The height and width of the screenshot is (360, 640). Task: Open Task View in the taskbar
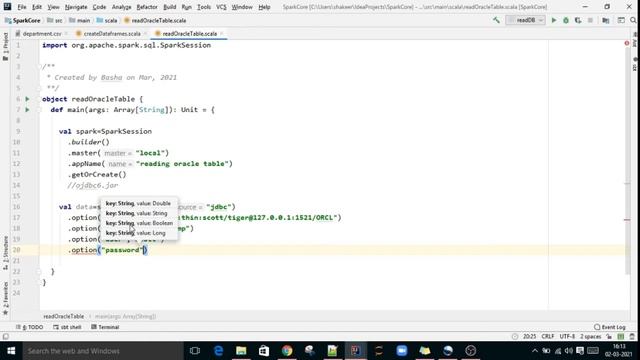195,351
